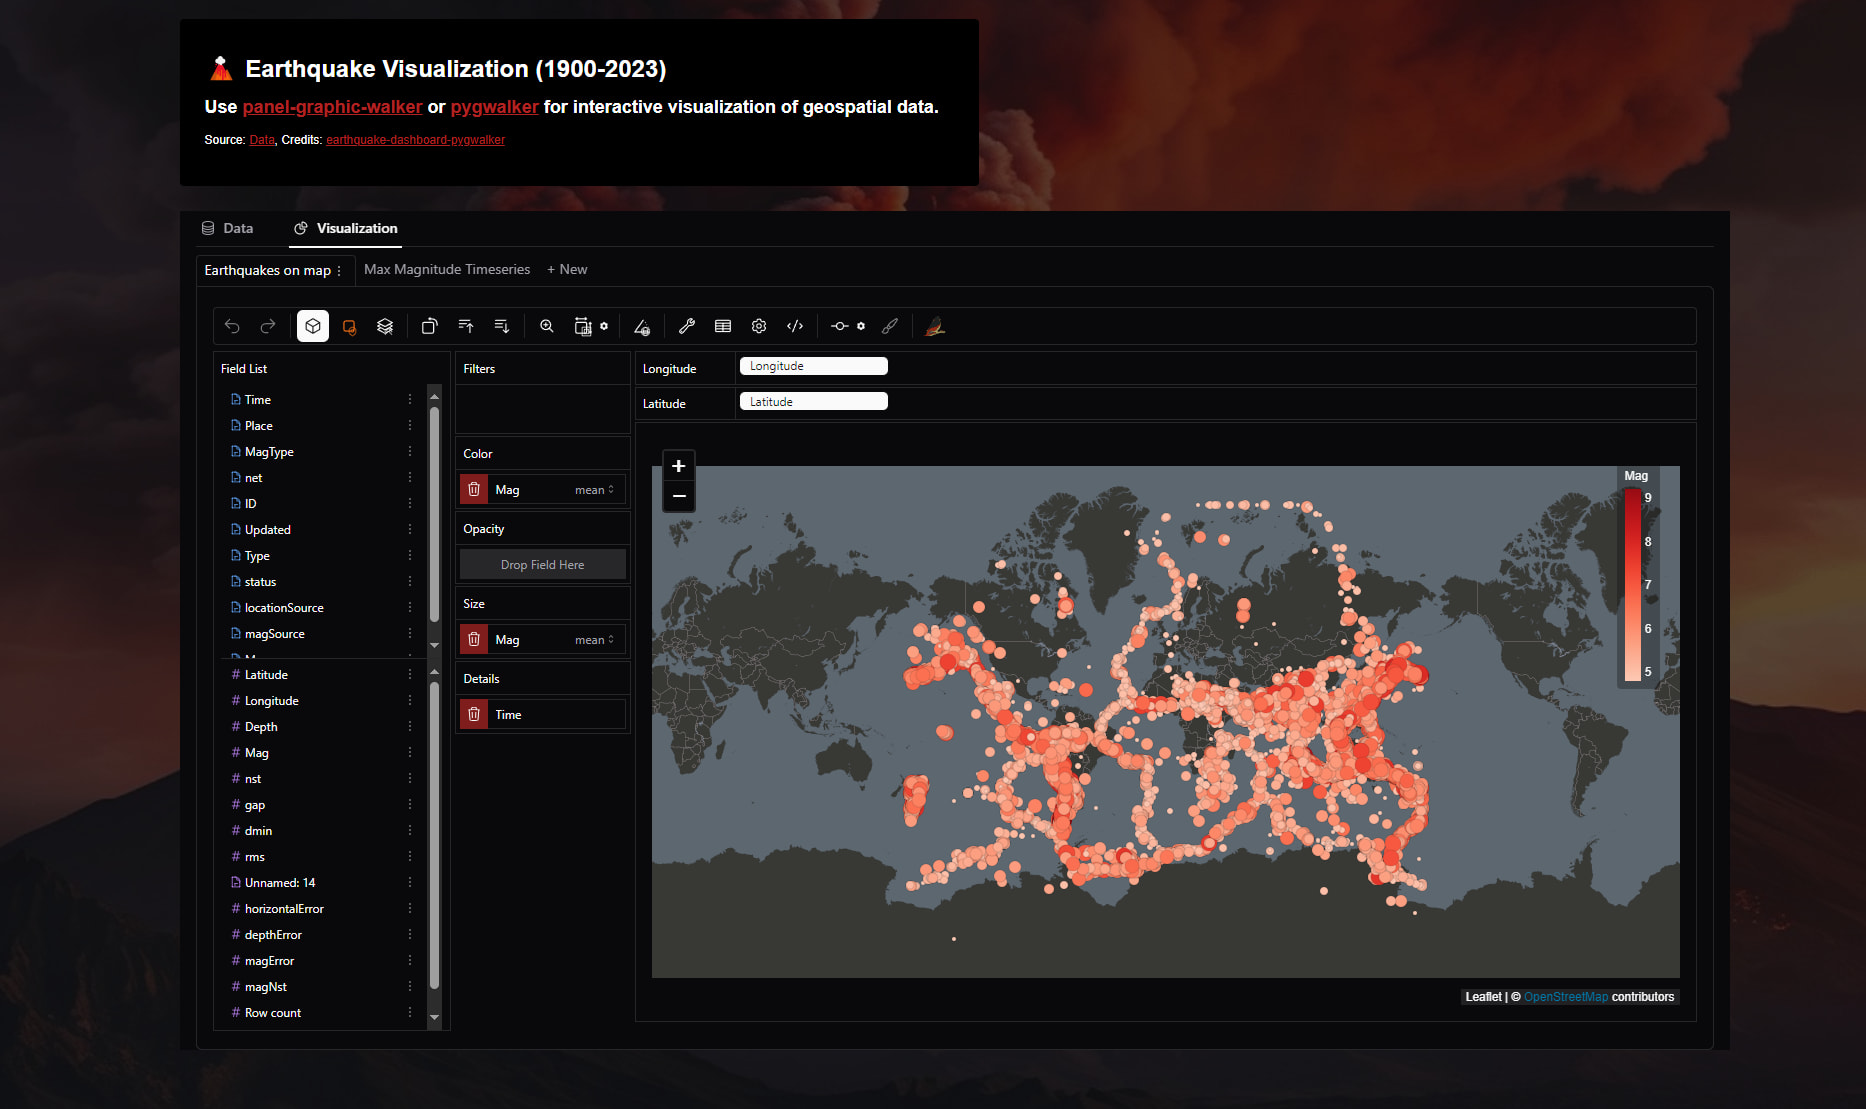The width and height of the screenshot is (1866, 1109).
Task: Select the table view icon
Action: pyautogui.click(x=722, y=326)
